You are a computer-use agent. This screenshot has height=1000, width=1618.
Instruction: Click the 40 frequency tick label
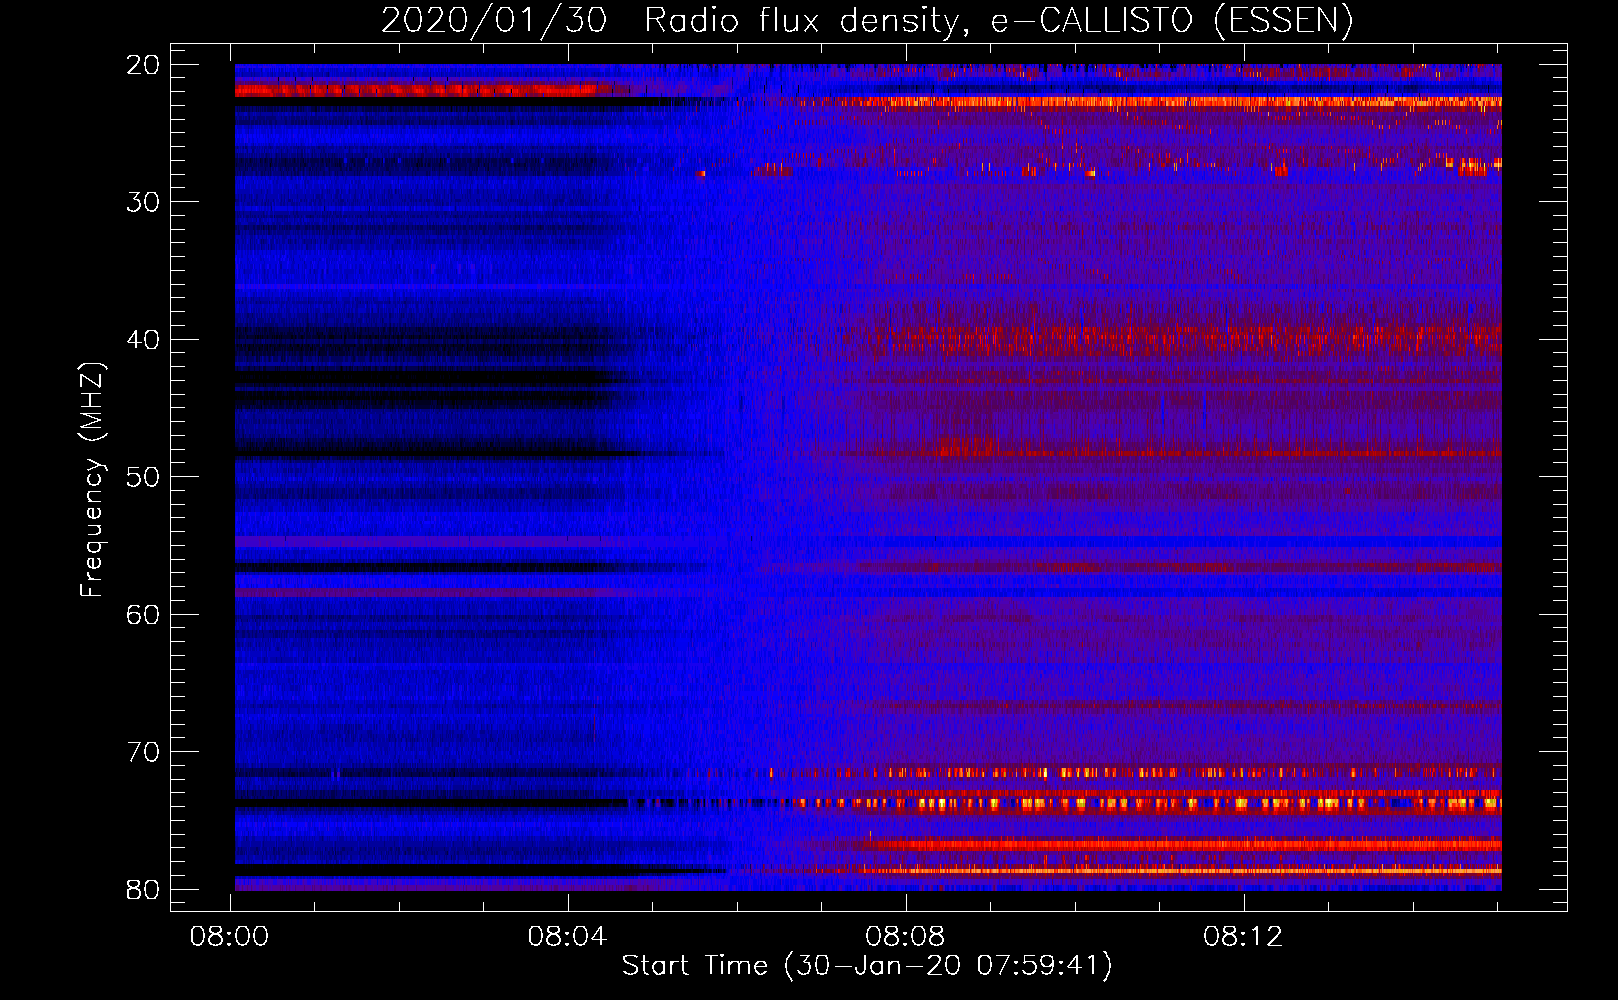coord(143,340)
